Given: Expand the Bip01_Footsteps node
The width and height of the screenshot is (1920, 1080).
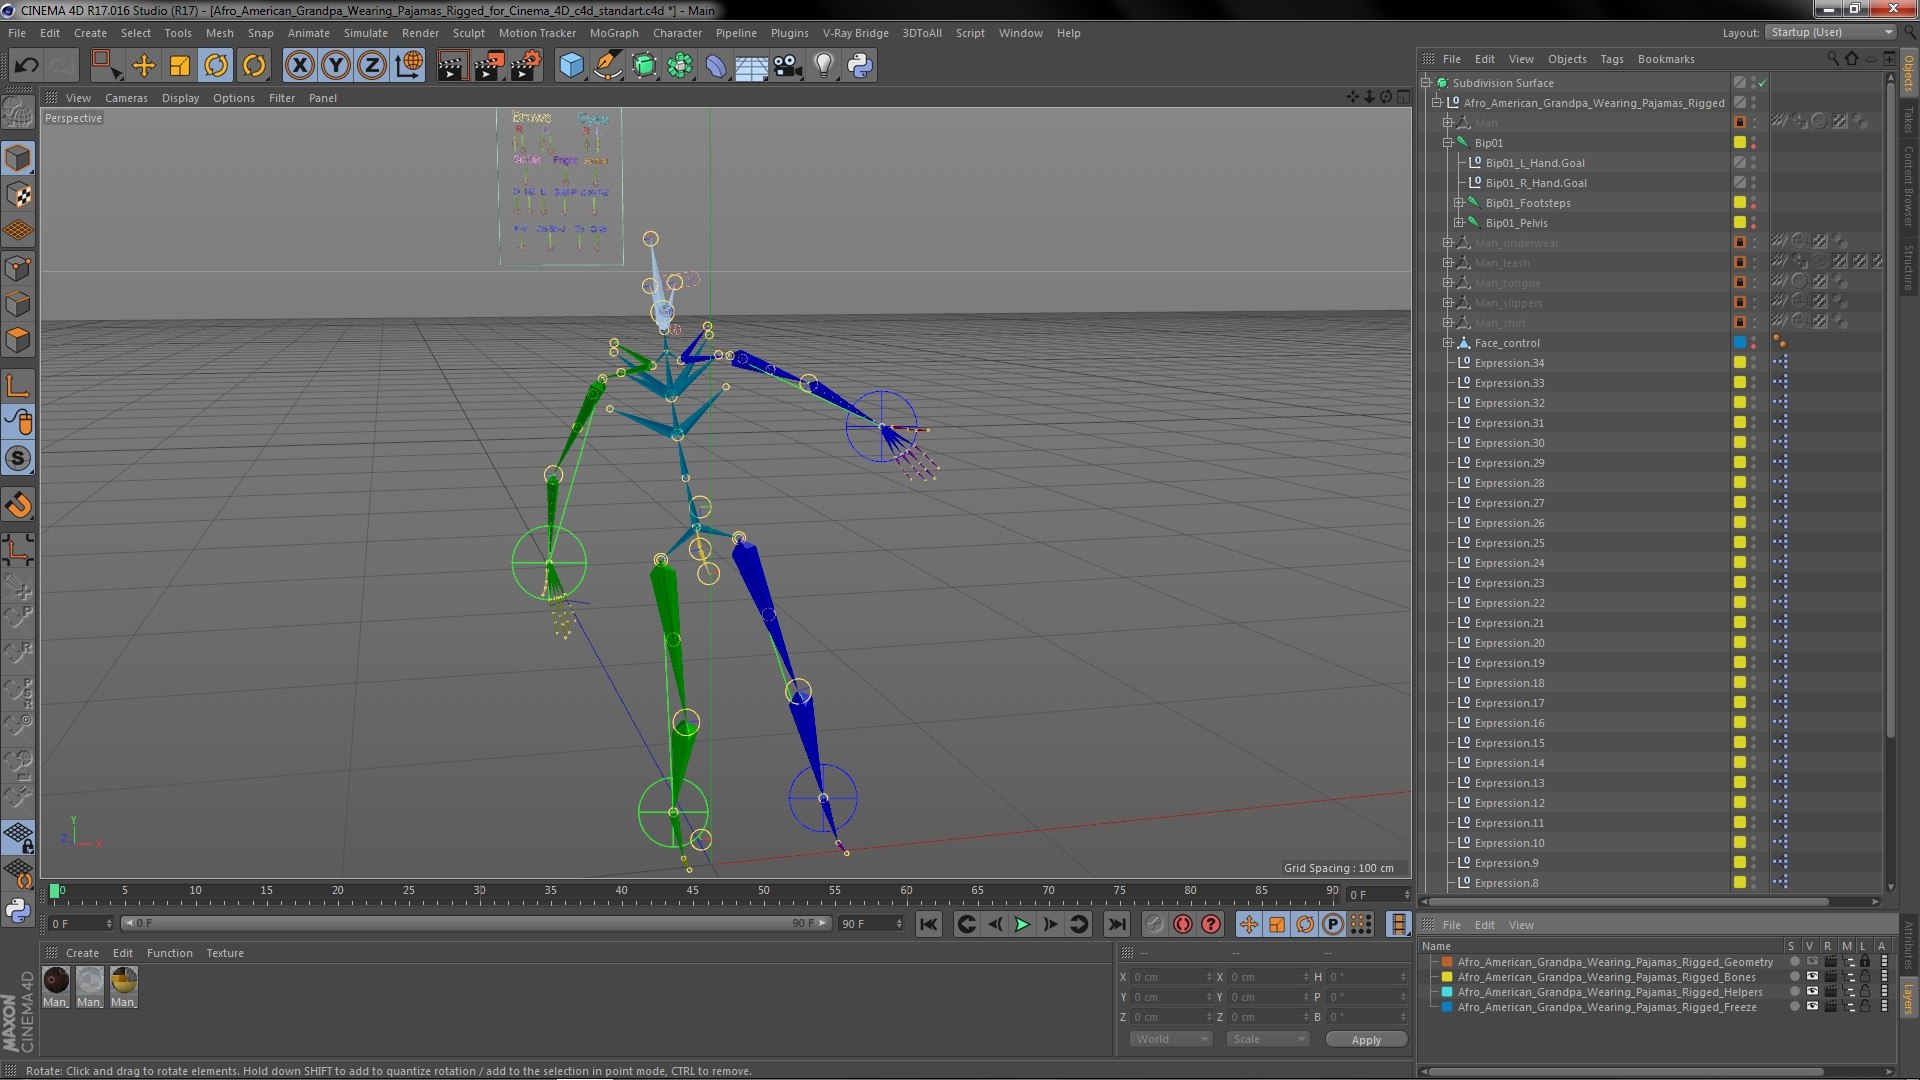Looking at the screenshot, I should point(1458,203).
